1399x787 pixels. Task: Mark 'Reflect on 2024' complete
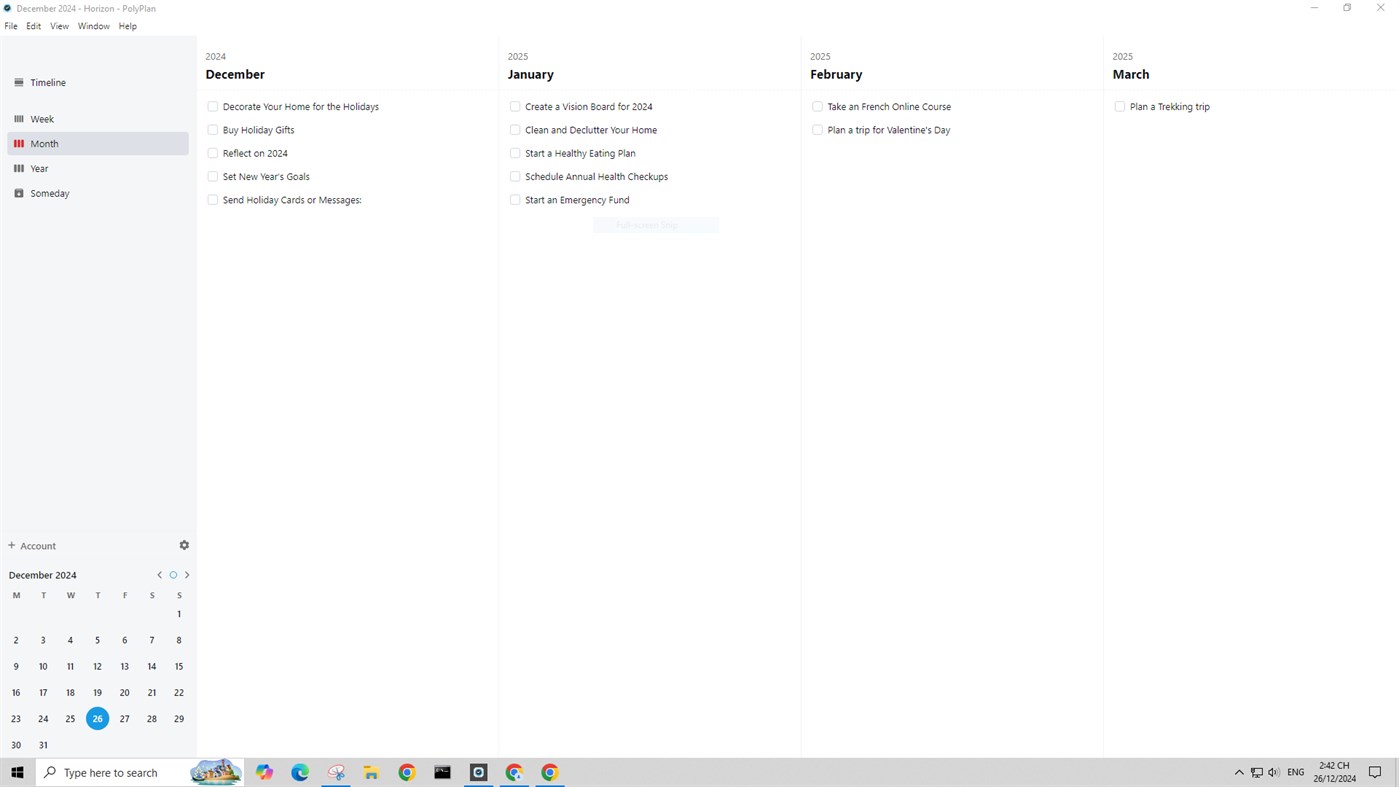click(213, 153)
